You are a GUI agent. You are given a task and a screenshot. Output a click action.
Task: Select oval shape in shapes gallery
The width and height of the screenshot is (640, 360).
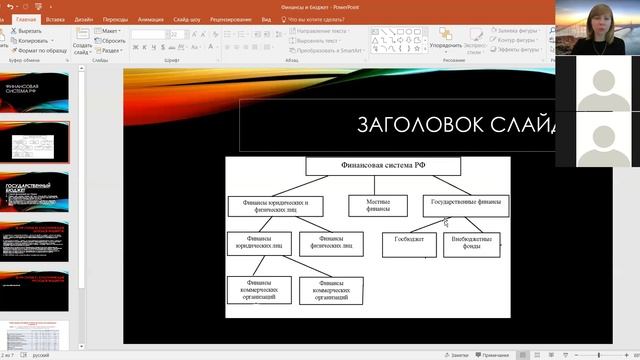409,32
